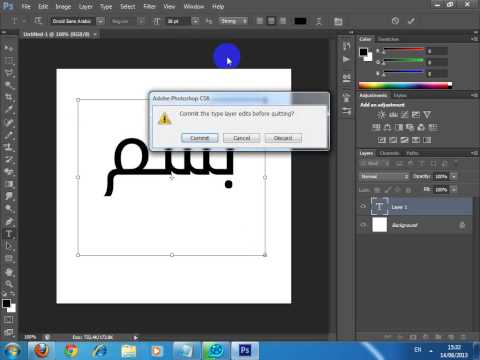
Task: Toggle Quick Mask mode
Action: [x=9, y=320]
